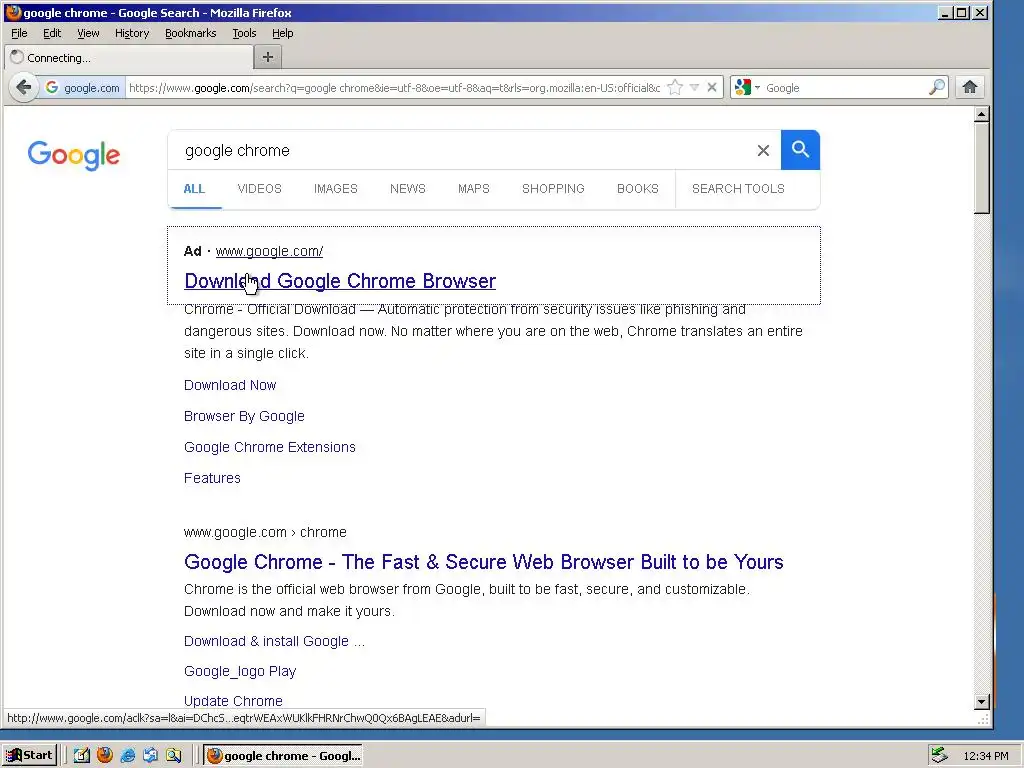Click the network system tray icon
The width and height of the screenshot is (1024, 768).
(939, 755)
